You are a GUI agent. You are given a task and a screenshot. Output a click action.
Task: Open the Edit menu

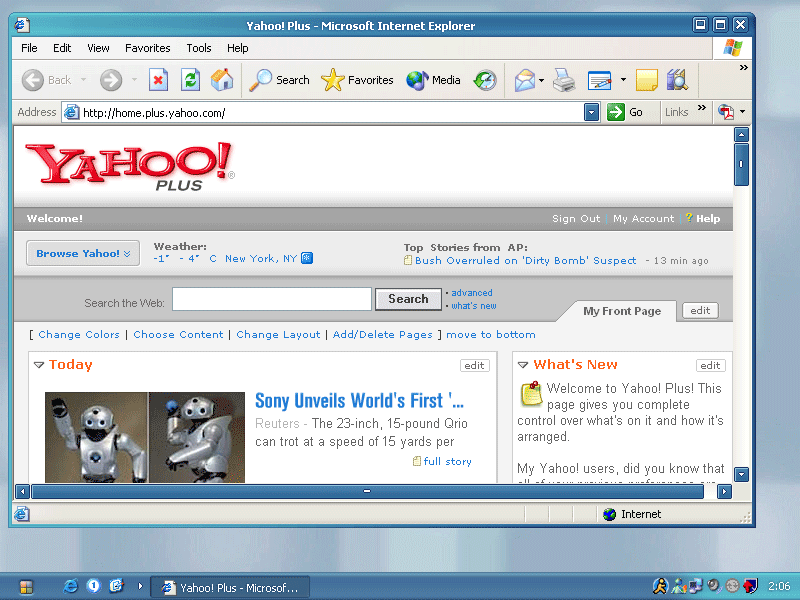62,48
